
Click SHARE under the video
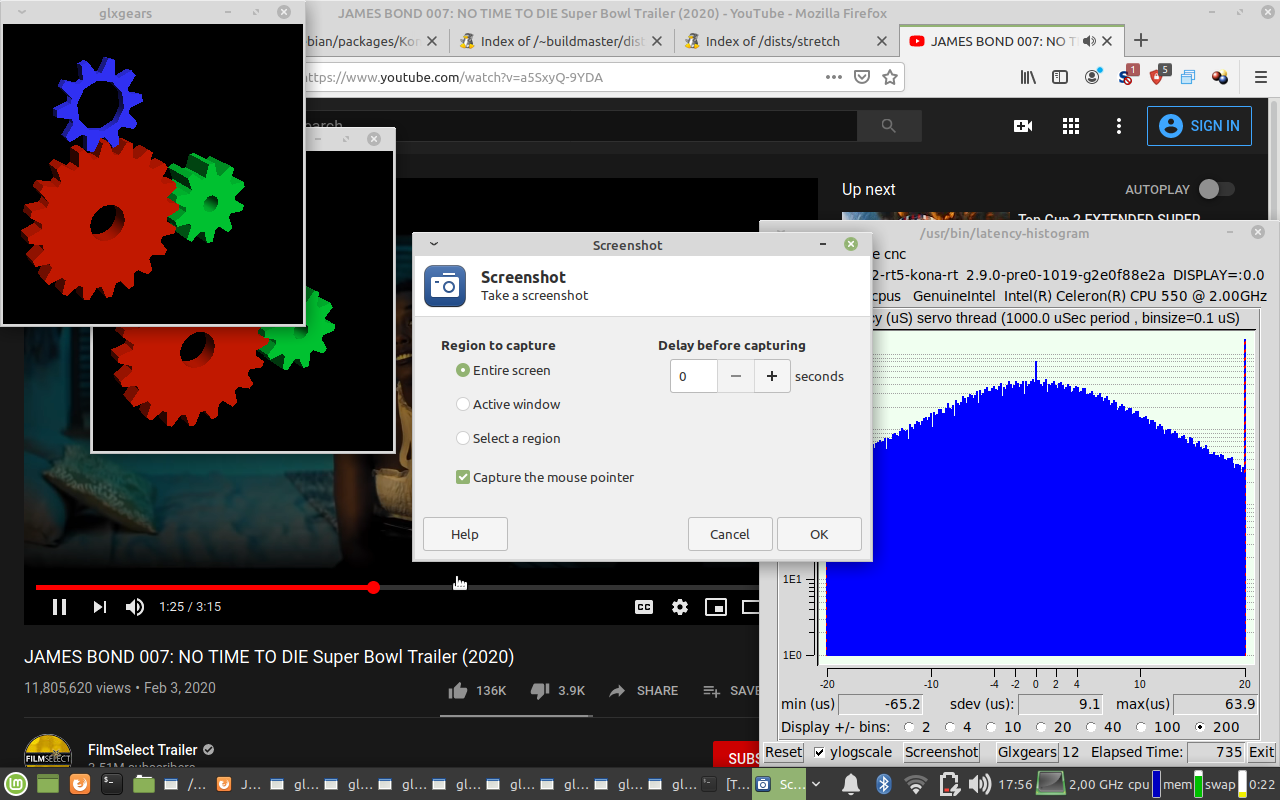[x=644, y=691]
